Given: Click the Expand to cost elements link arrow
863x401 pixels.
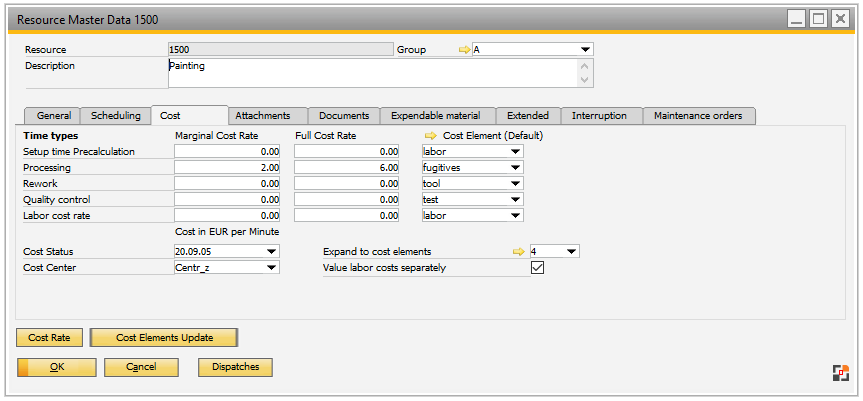Looking at the screenshot, I should pyautogui.click(x=519, y=252).
